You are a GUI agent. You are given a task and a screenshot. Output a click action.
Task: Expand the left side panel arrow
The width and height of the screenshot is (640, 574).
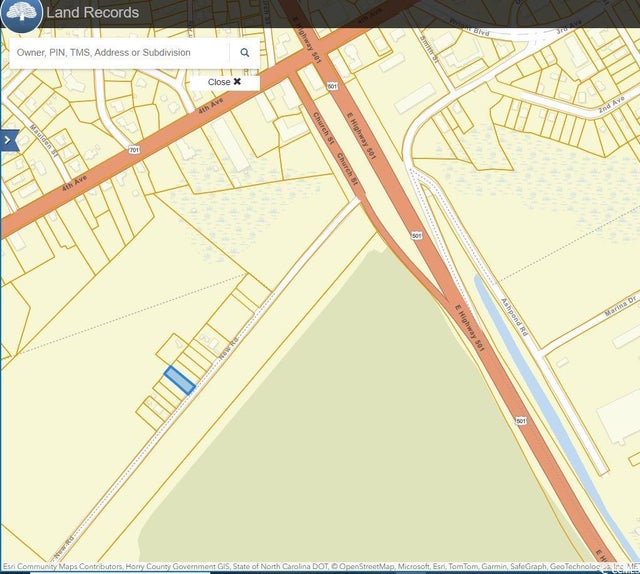pyautogui.click(x=9, y=141)
